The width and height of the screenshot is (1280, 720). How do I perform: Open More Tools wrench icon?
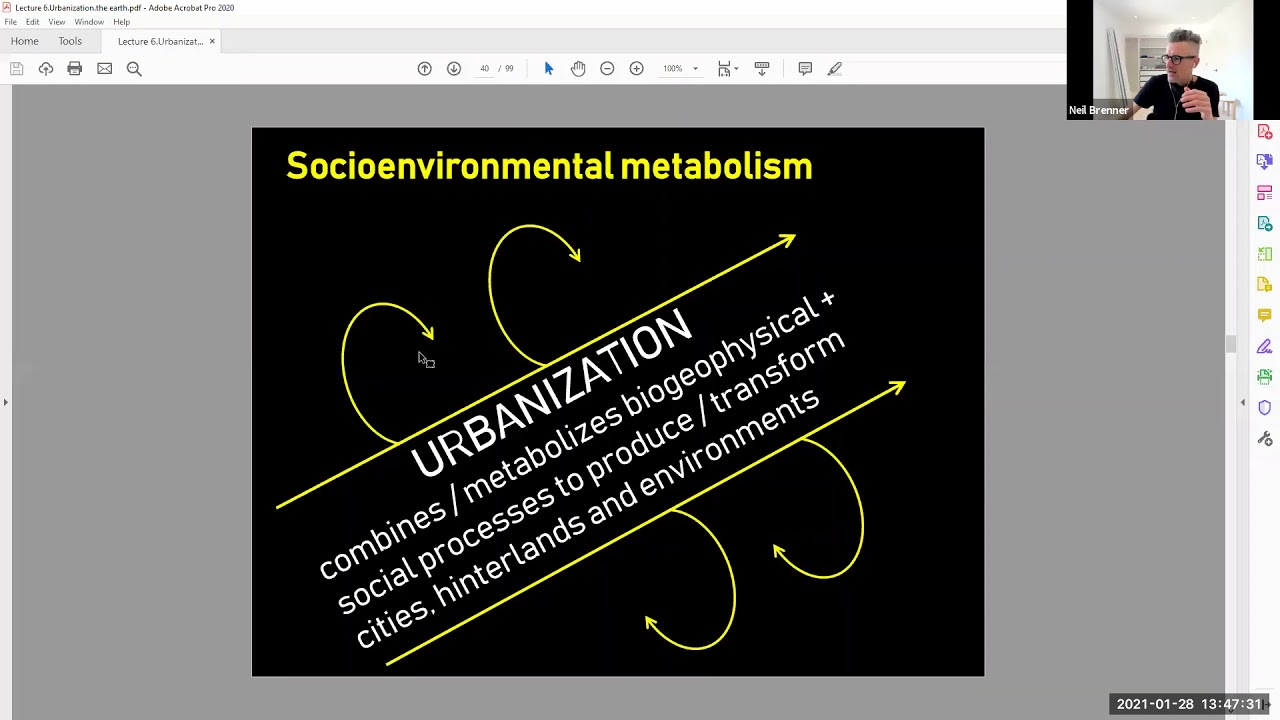tap(1265, 439)
